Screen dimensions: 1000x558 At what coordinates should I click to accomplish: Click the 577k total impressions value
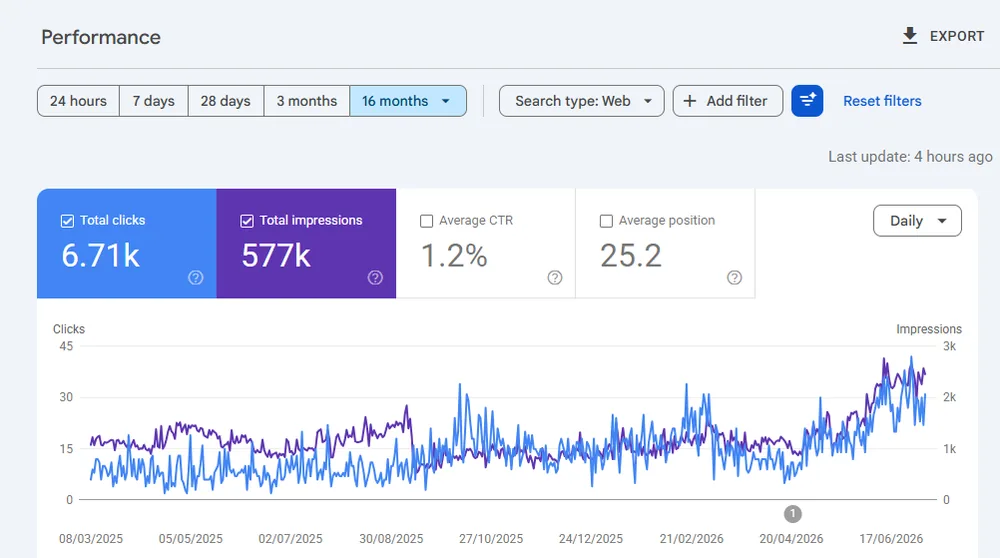276,256
